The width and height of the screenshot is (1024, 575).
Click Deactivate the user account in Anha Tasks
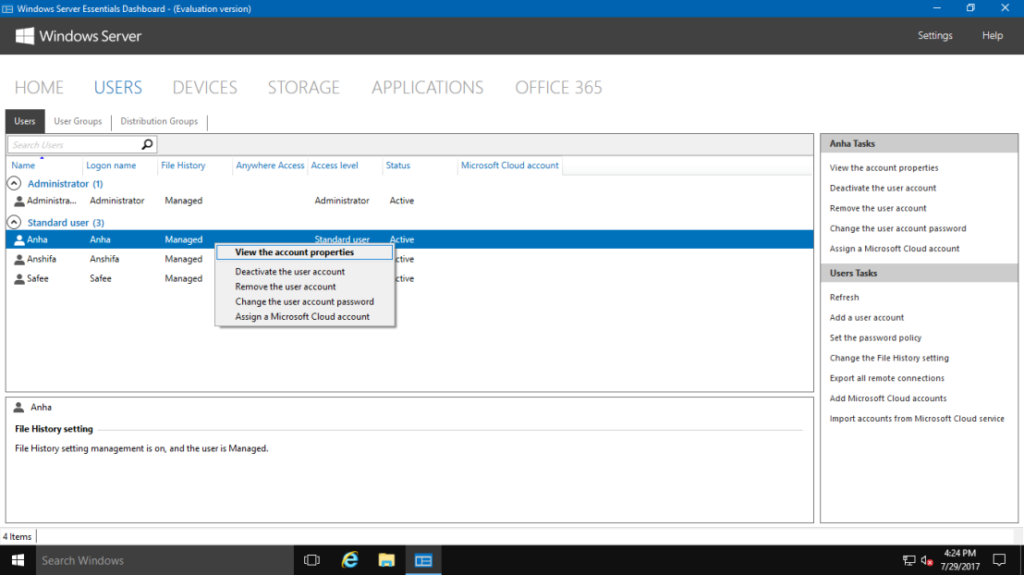pos(882,188)
